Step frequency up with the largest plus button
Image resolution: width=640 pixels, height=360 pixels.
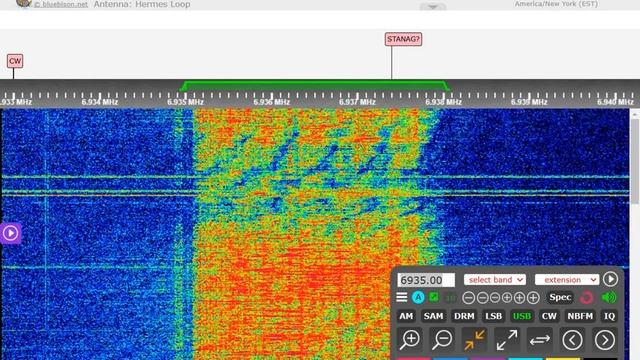point(533,298)
